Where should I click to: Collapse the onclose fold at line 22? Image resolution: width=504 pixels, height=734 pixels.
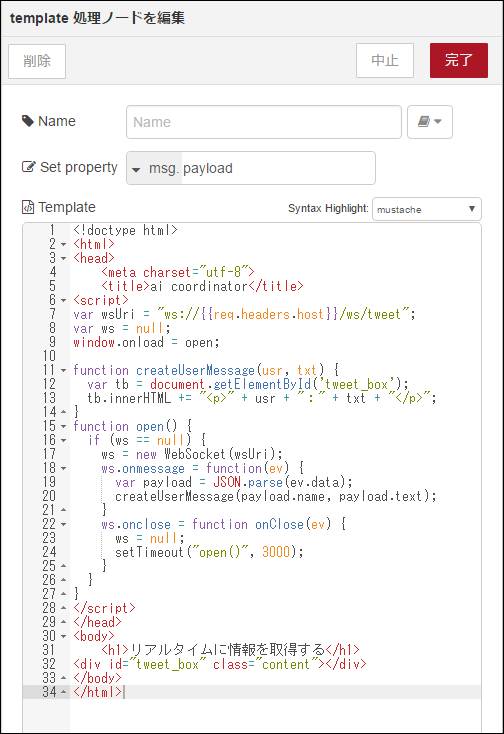pos(64,524)
